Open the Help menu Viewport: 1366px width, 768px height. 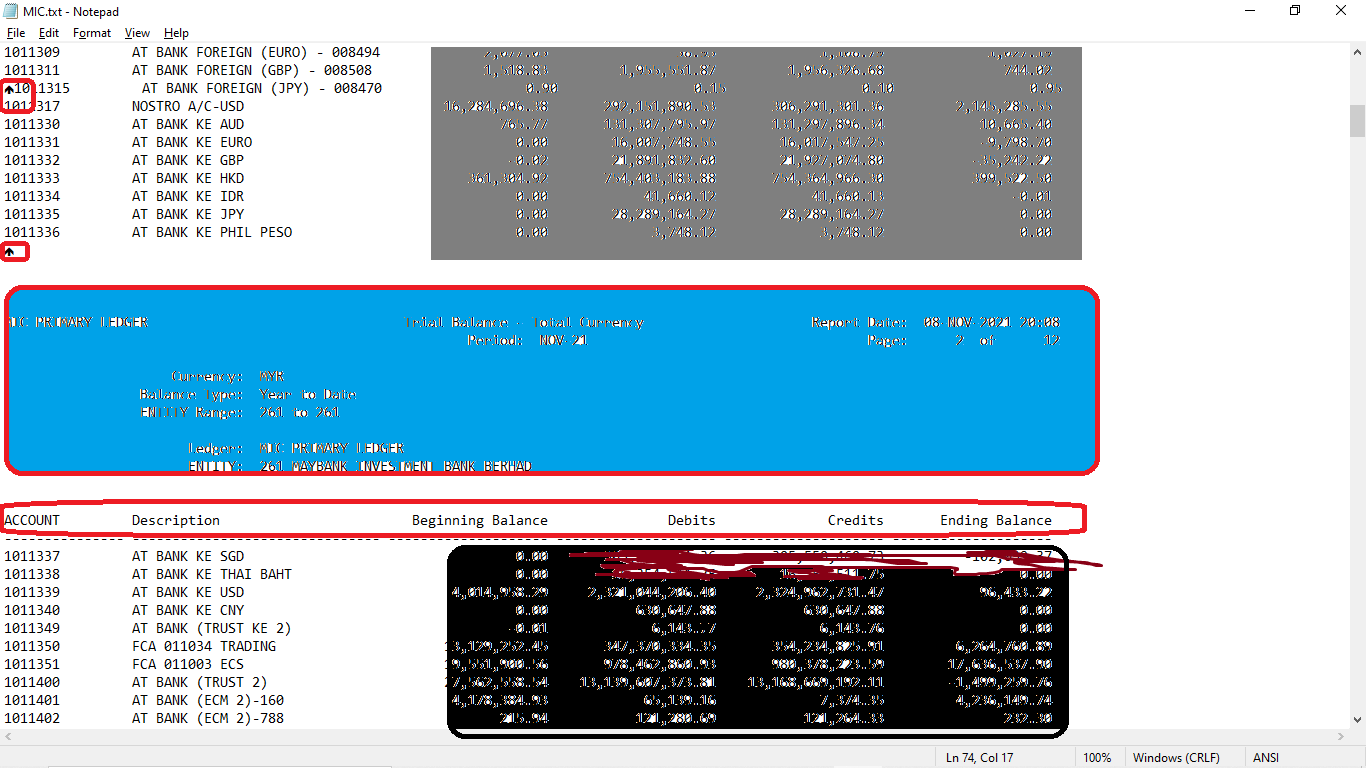tap(176, 33)
